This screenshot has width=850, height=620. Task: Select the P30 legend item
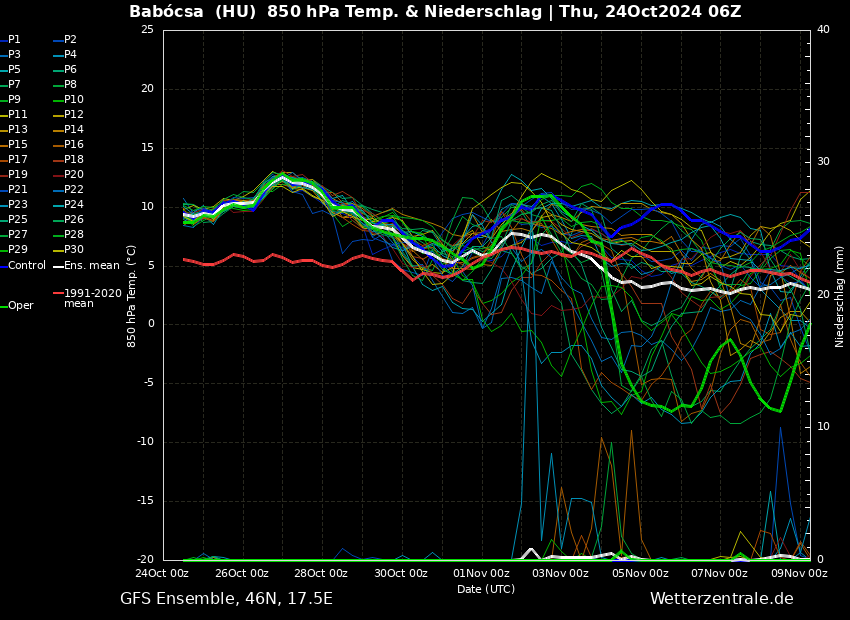74,250
